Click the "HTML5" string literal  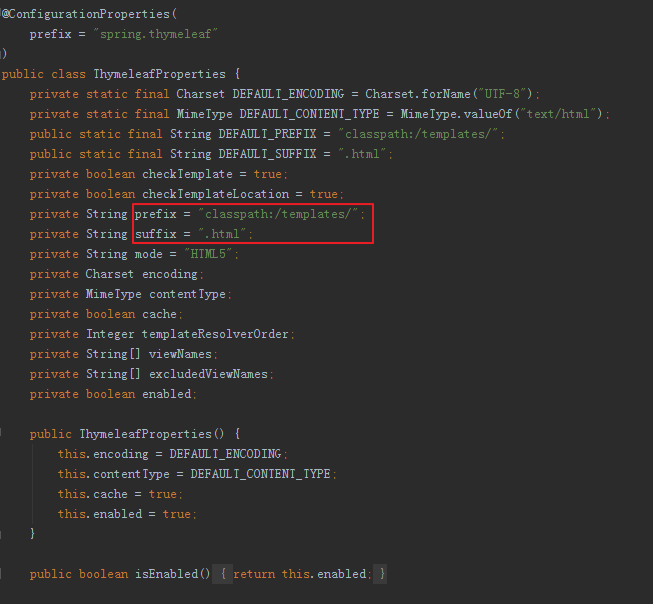[x=208, y=254]
